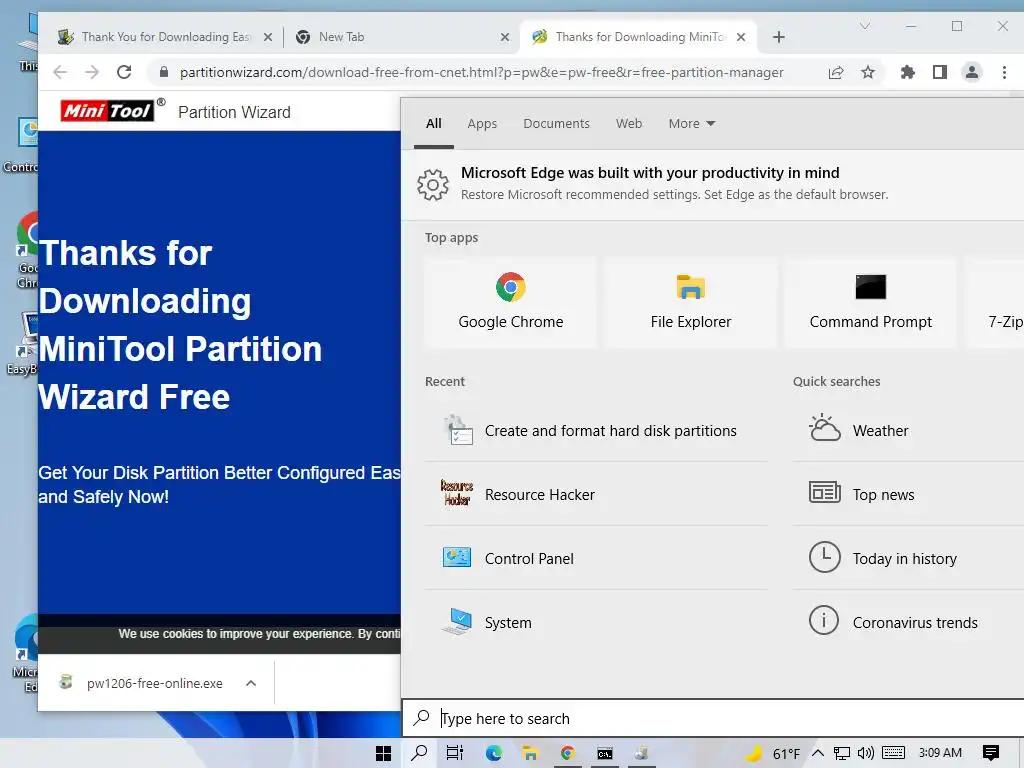Image resolution: width=1024 pixels, height=768 pixels.
Task: Toggle Chrome side panel icon
Action: tap(939, 72)
